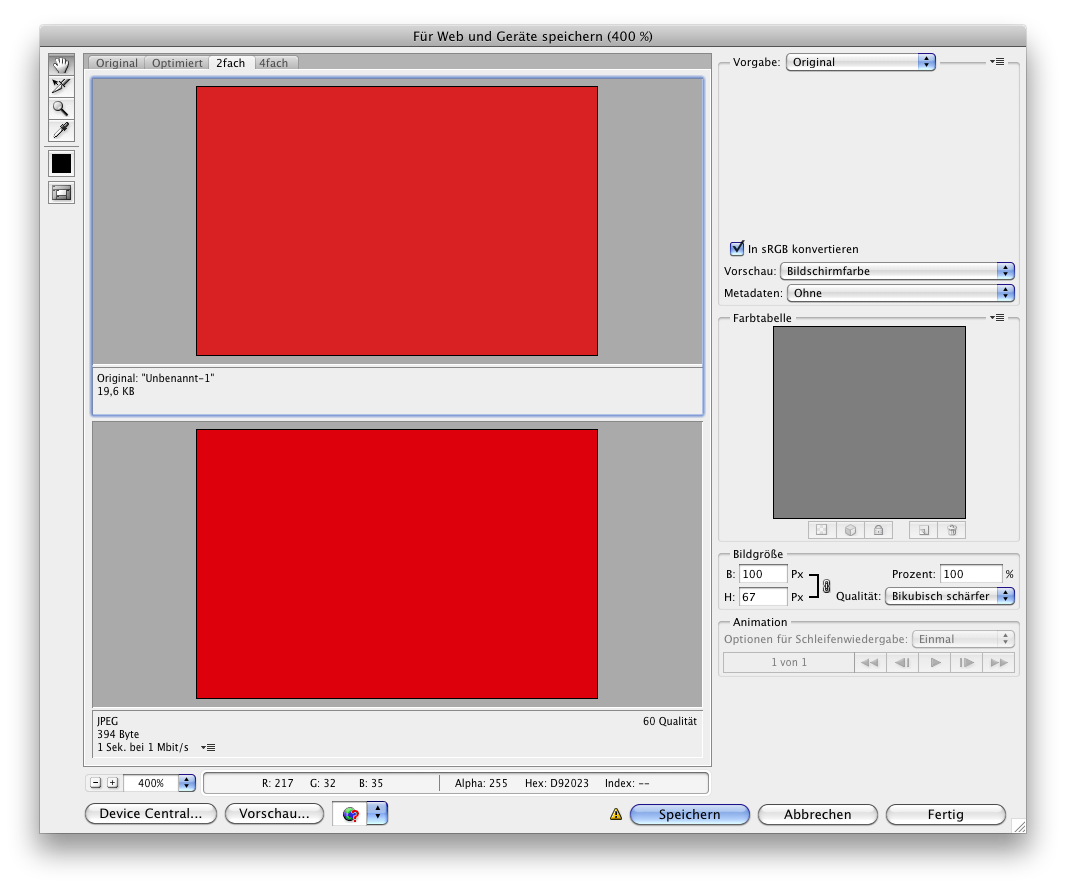
Task: Click the B width input field
Action: tap(763, 574)
